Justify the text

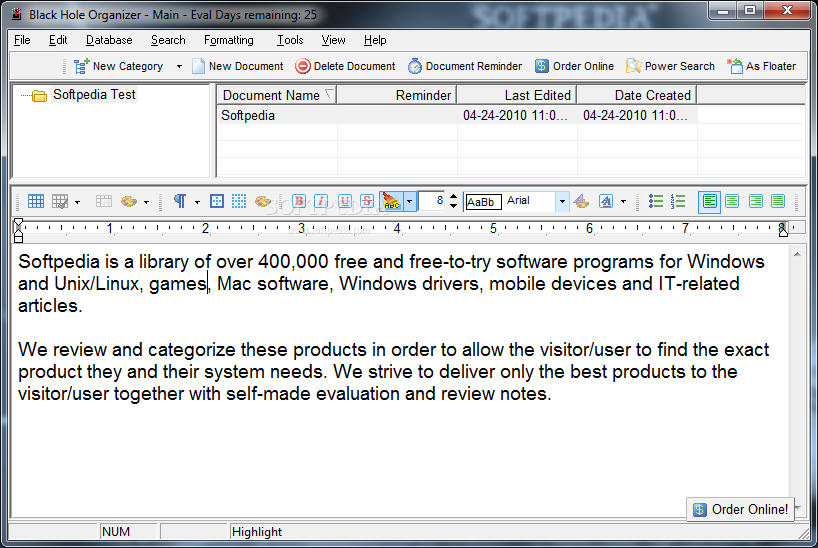[x=778, y=201]
